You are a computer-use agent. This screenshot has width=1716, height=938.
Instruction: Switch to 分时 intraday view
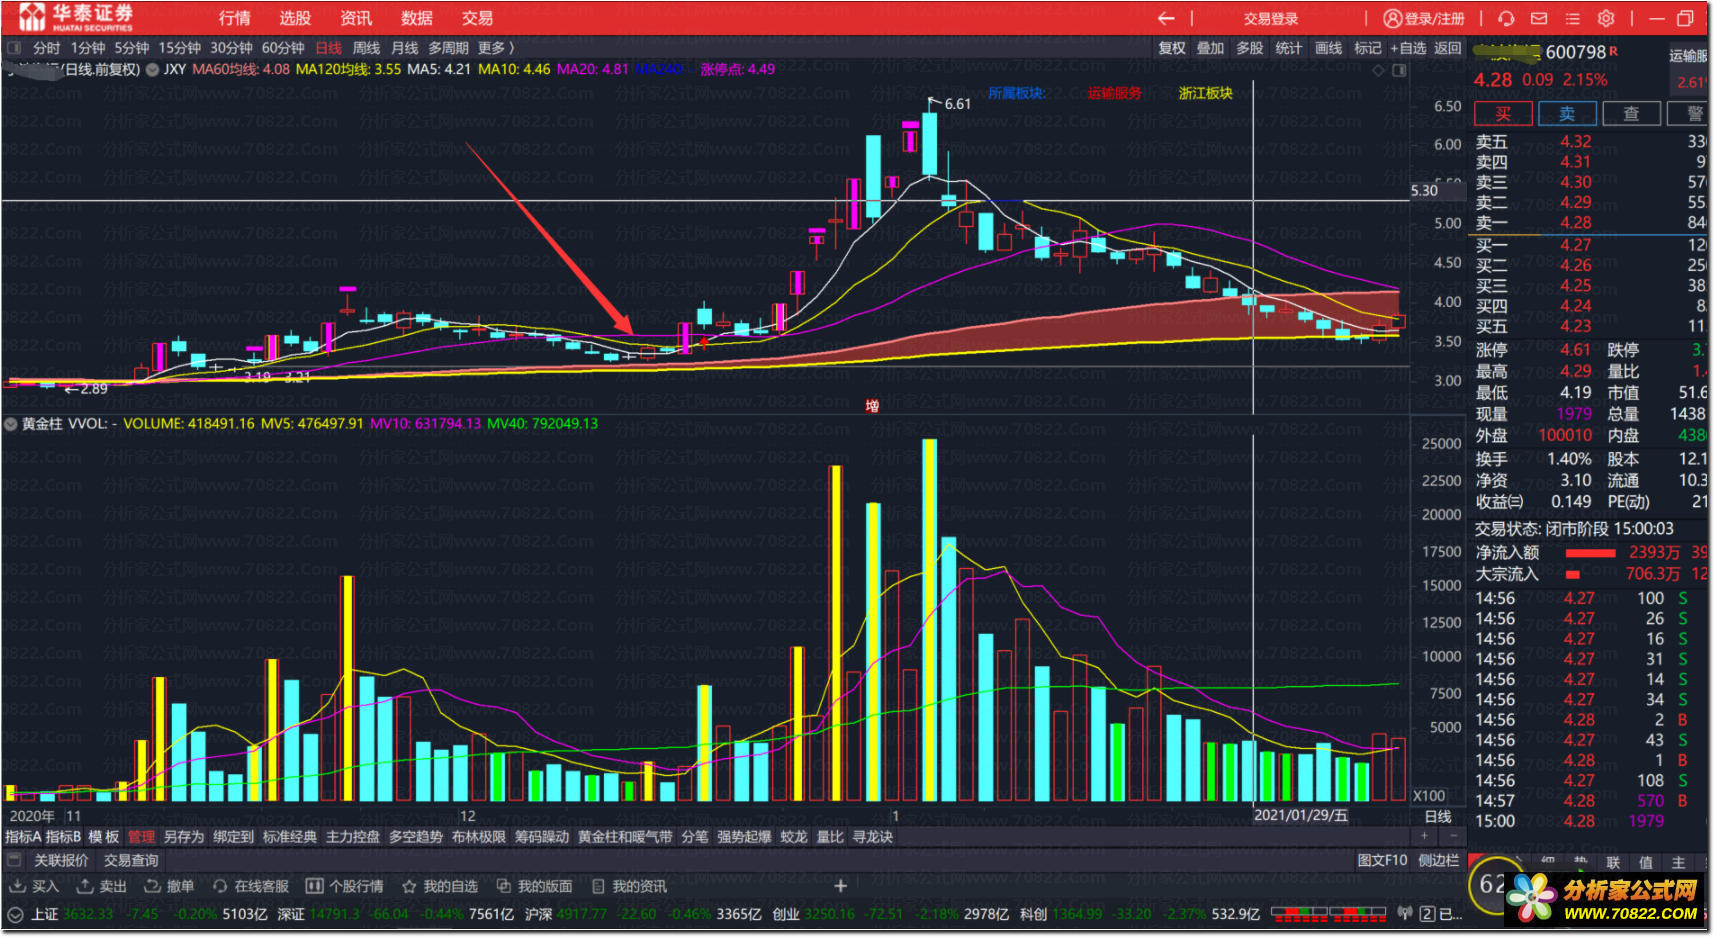tap(46, 48)
